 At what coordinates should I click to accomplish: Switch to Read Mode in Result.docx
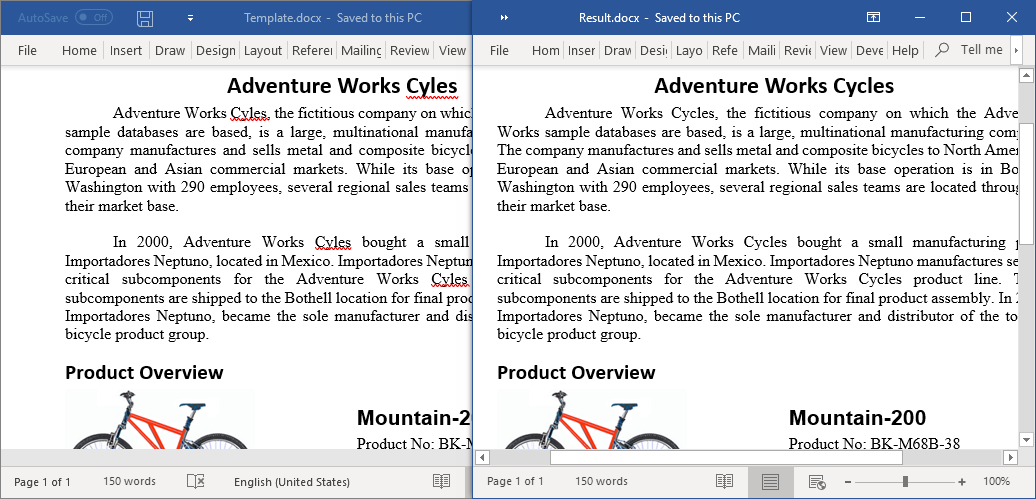724,481
